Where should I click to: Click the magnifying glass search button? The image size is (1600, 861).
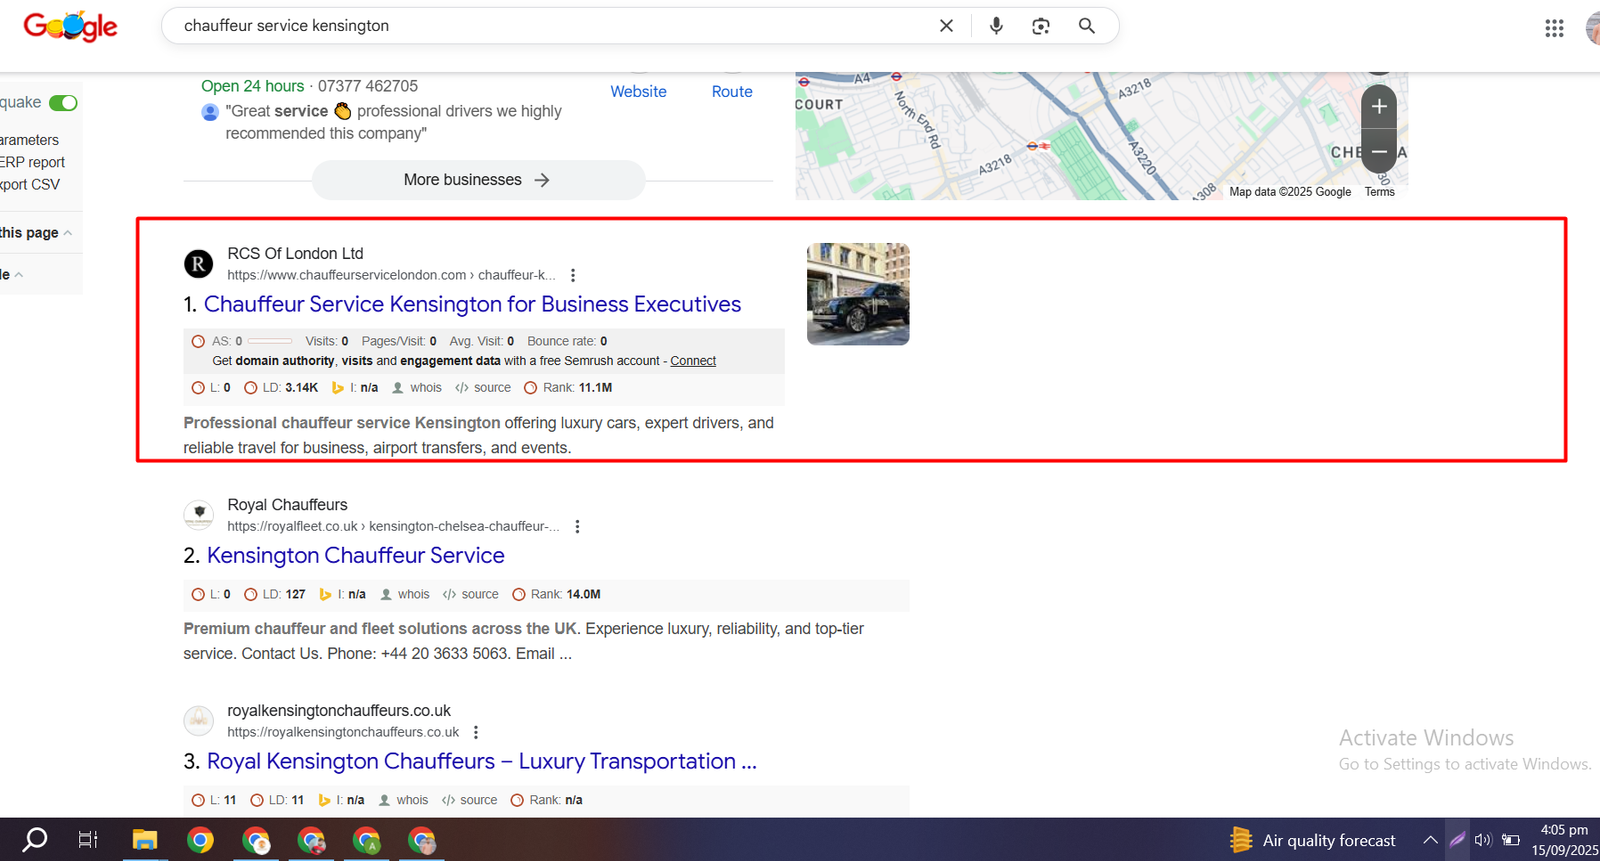(x=1087, y=26)
